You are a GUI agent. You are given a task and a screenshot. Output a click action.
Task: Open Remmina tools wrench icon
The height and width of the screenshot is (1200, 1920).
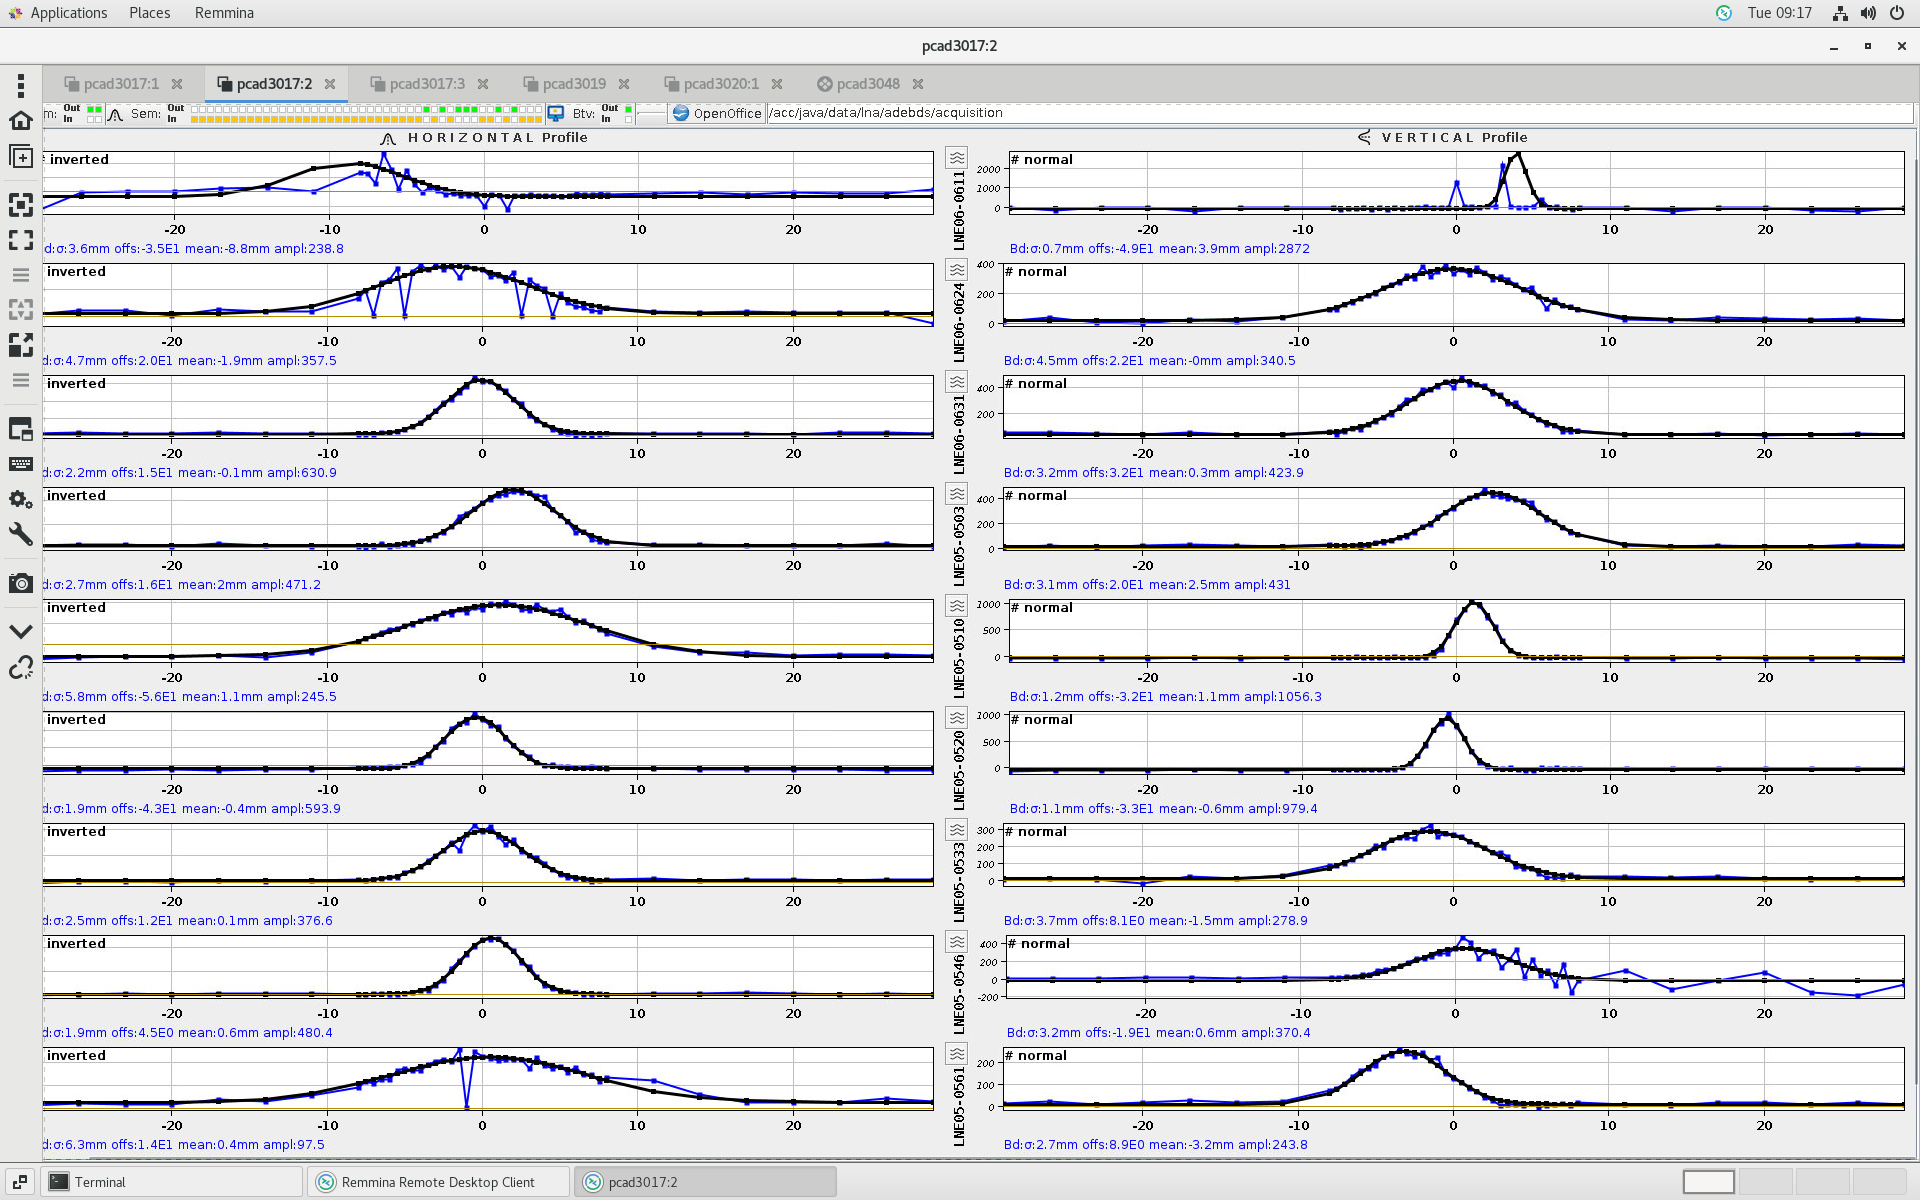tap(20, 534)
